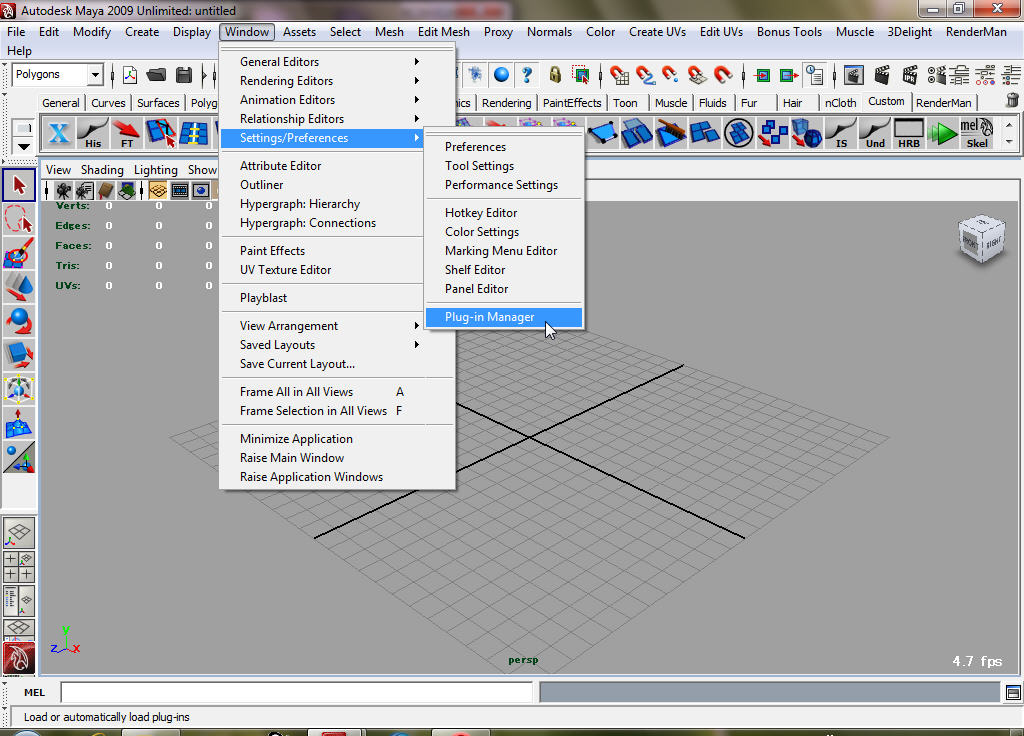Click the Und shelf icon
Screen dimensions: 1024x736
coord(875,133)
